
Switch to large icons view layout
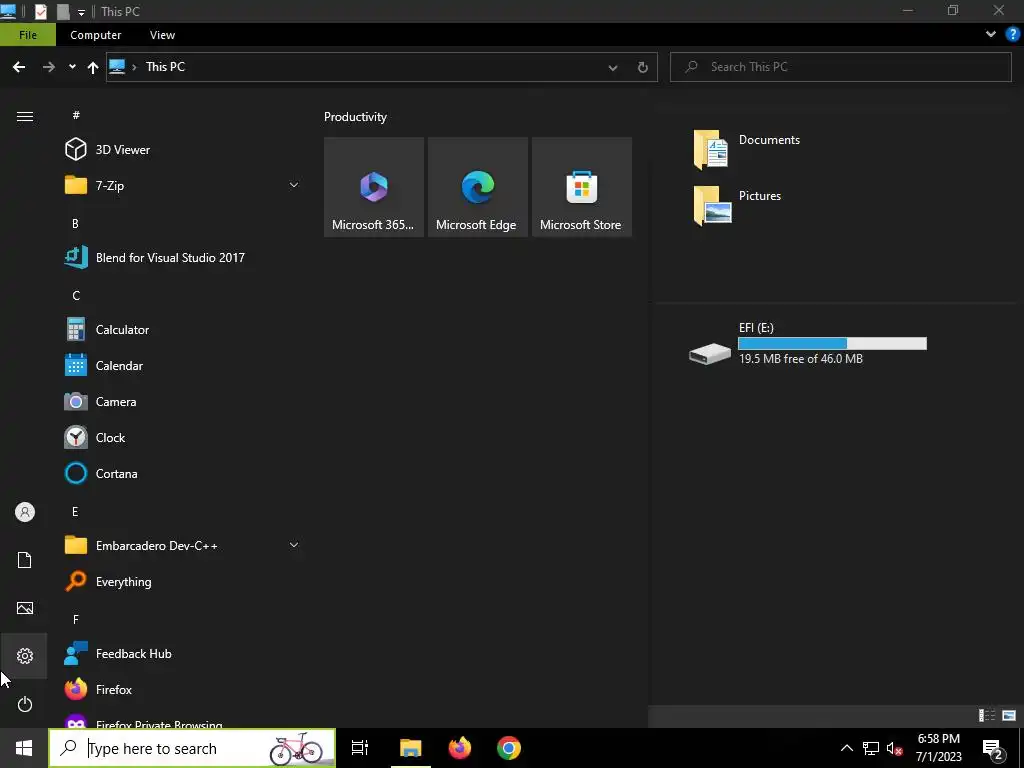click(1009, 716)
